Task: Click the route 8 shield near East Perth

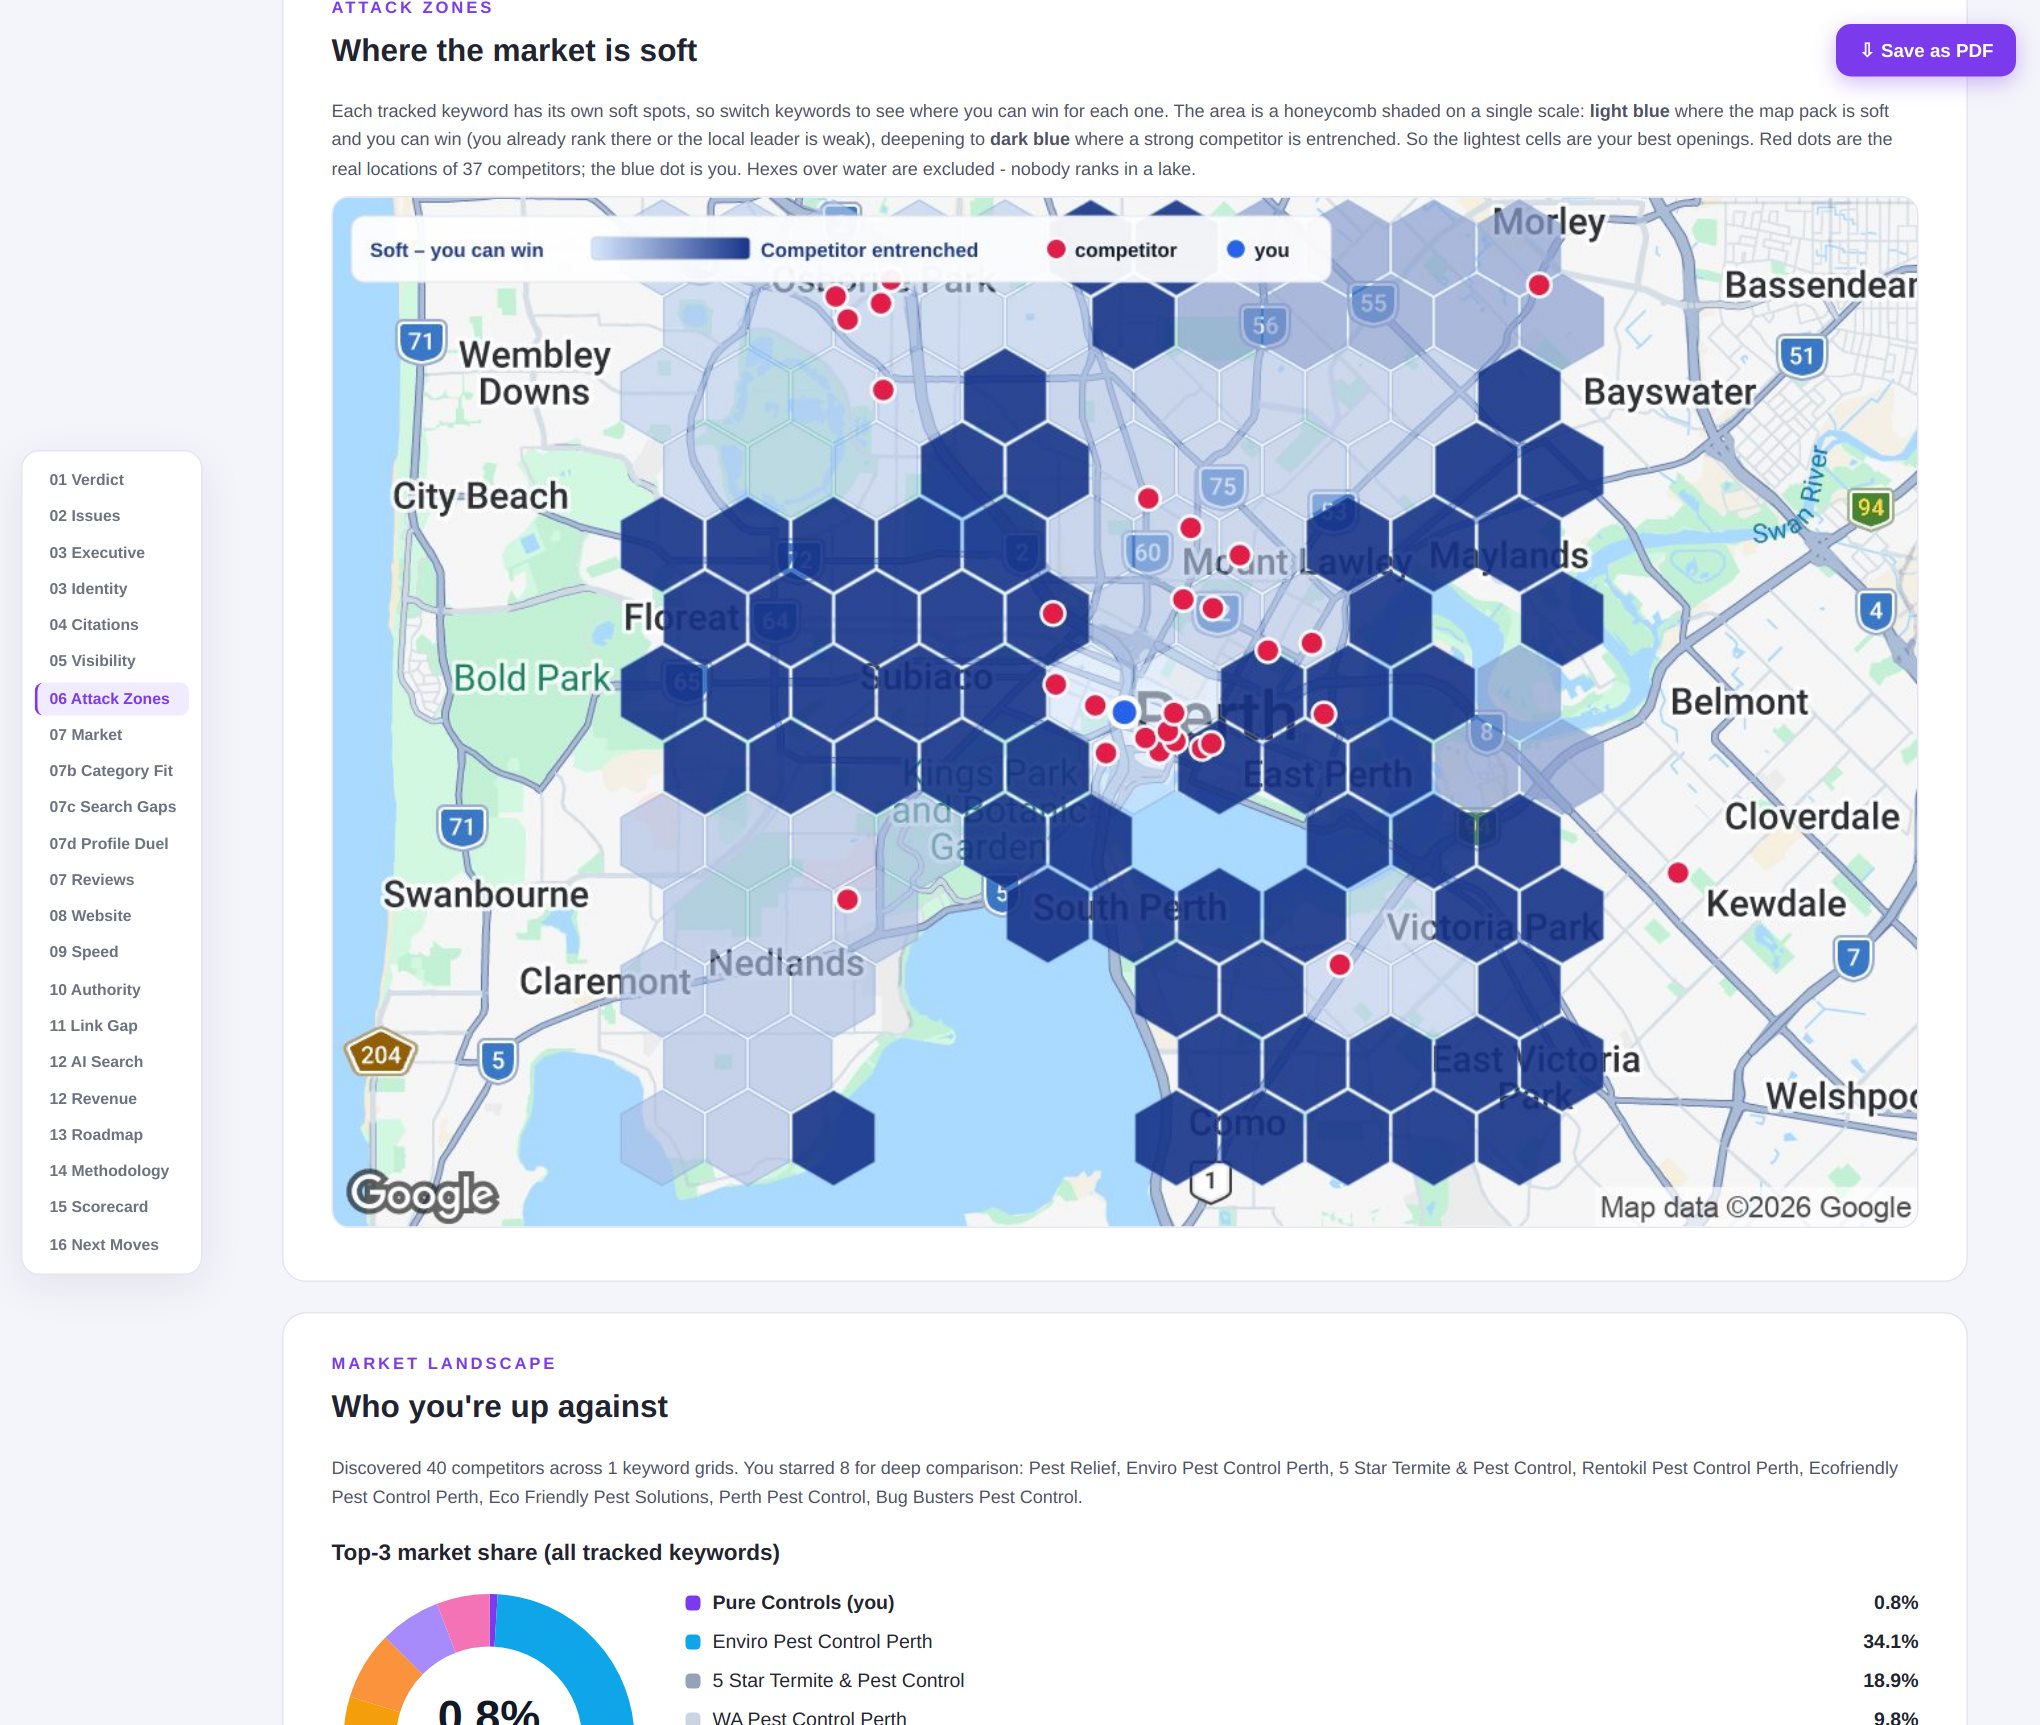Action: point(1487,732)
